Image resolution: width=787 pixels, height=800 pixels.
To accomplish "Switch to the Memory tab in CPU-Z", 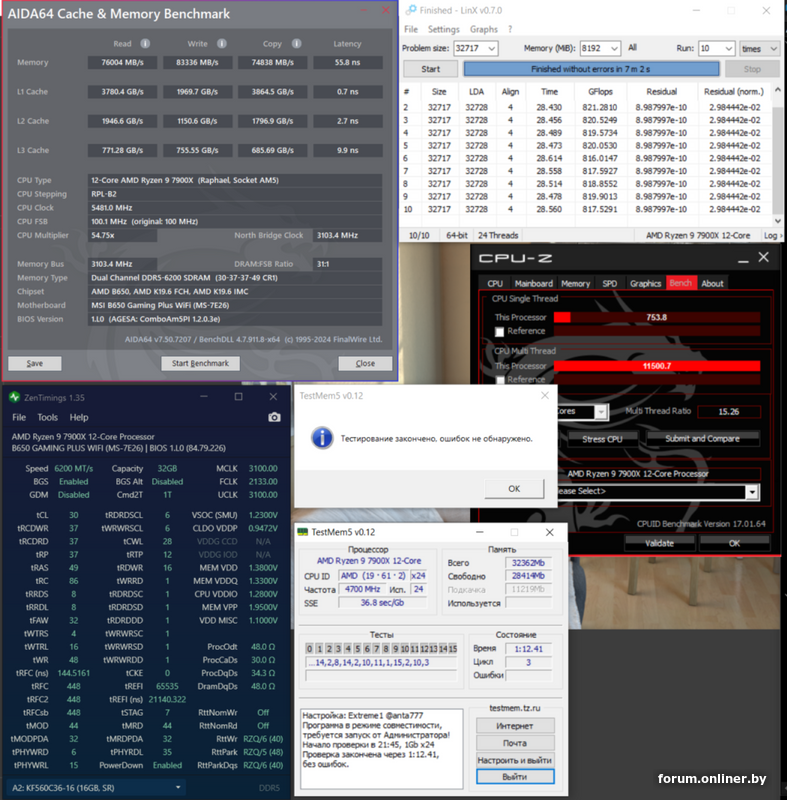I will (575, 283).
